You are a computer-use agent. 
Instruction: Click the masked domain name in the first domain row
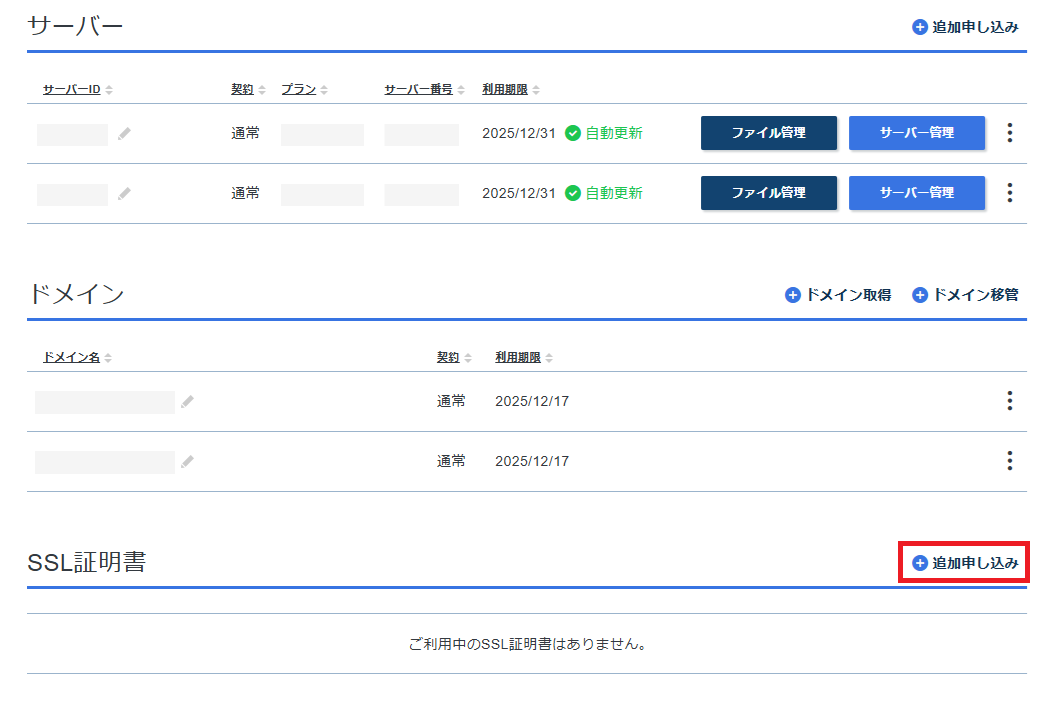(105, 402)
